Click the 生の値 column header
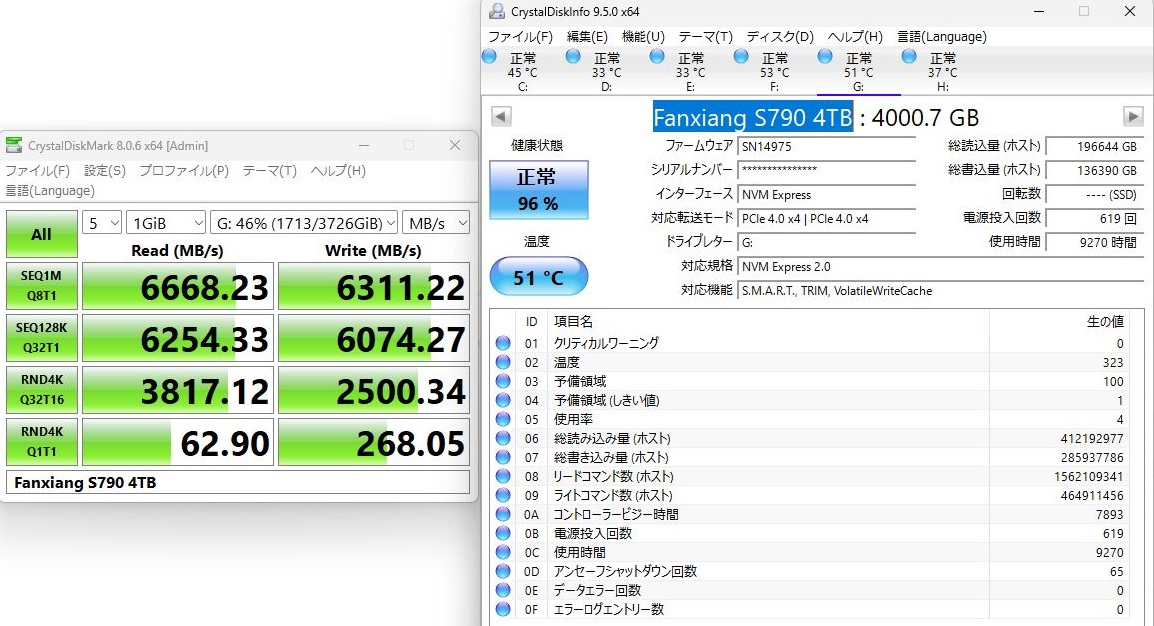This screenshot has height=626, width=1154. pos(1105,321)
